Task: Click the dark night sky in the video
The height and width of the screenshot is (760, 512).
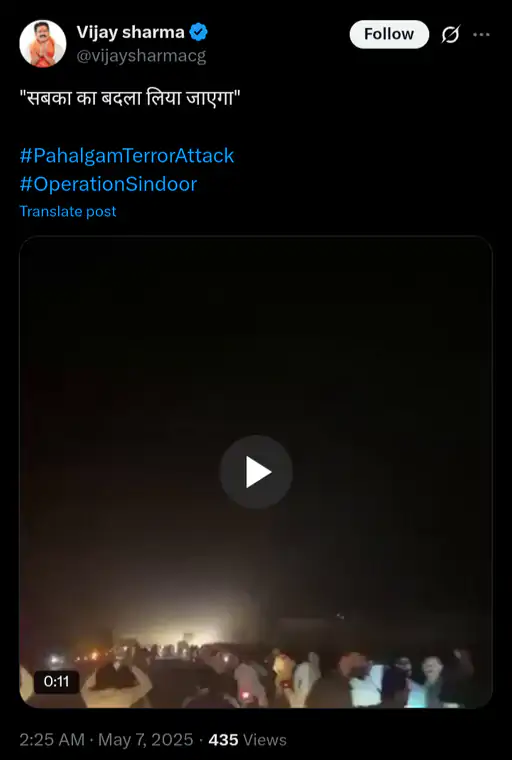Action: pos(256,339)
